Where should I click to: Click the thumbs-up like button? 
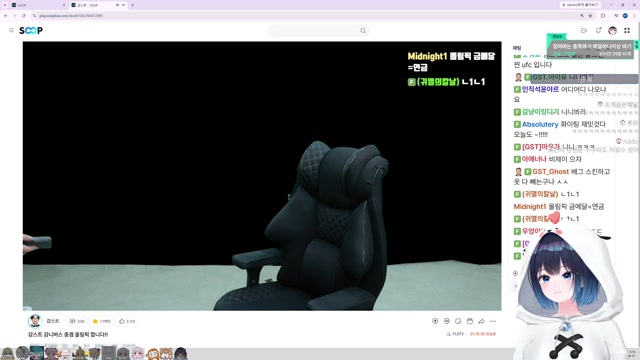127,321
